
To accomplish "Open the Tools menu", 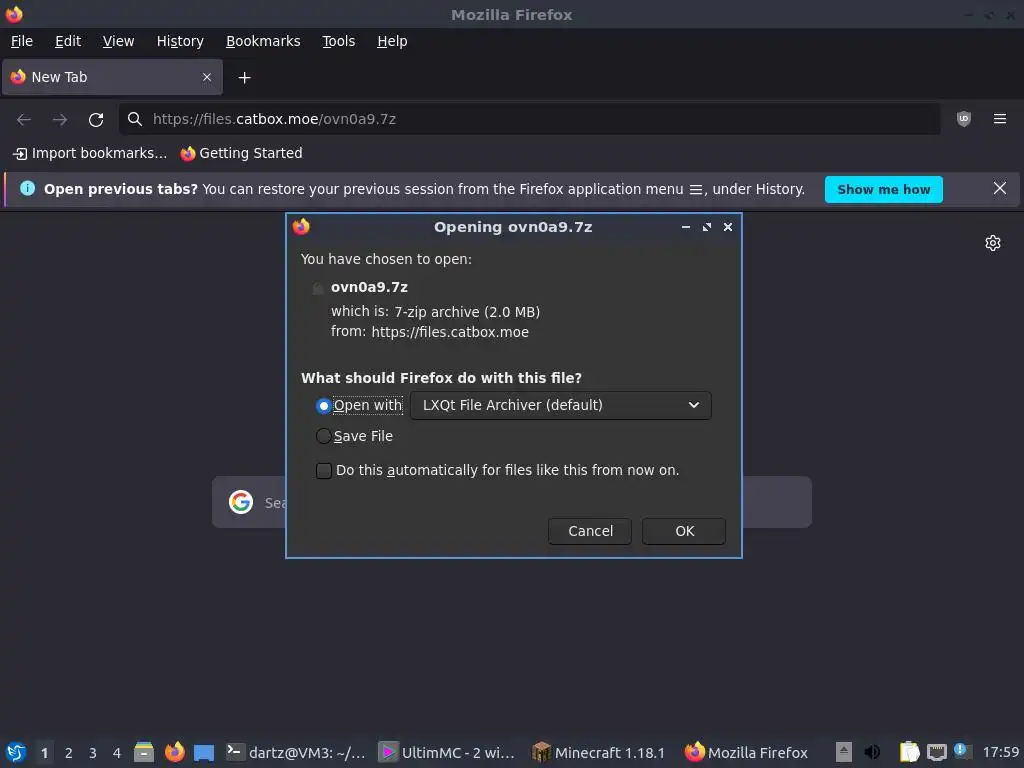I will click(x=338, y=41).
